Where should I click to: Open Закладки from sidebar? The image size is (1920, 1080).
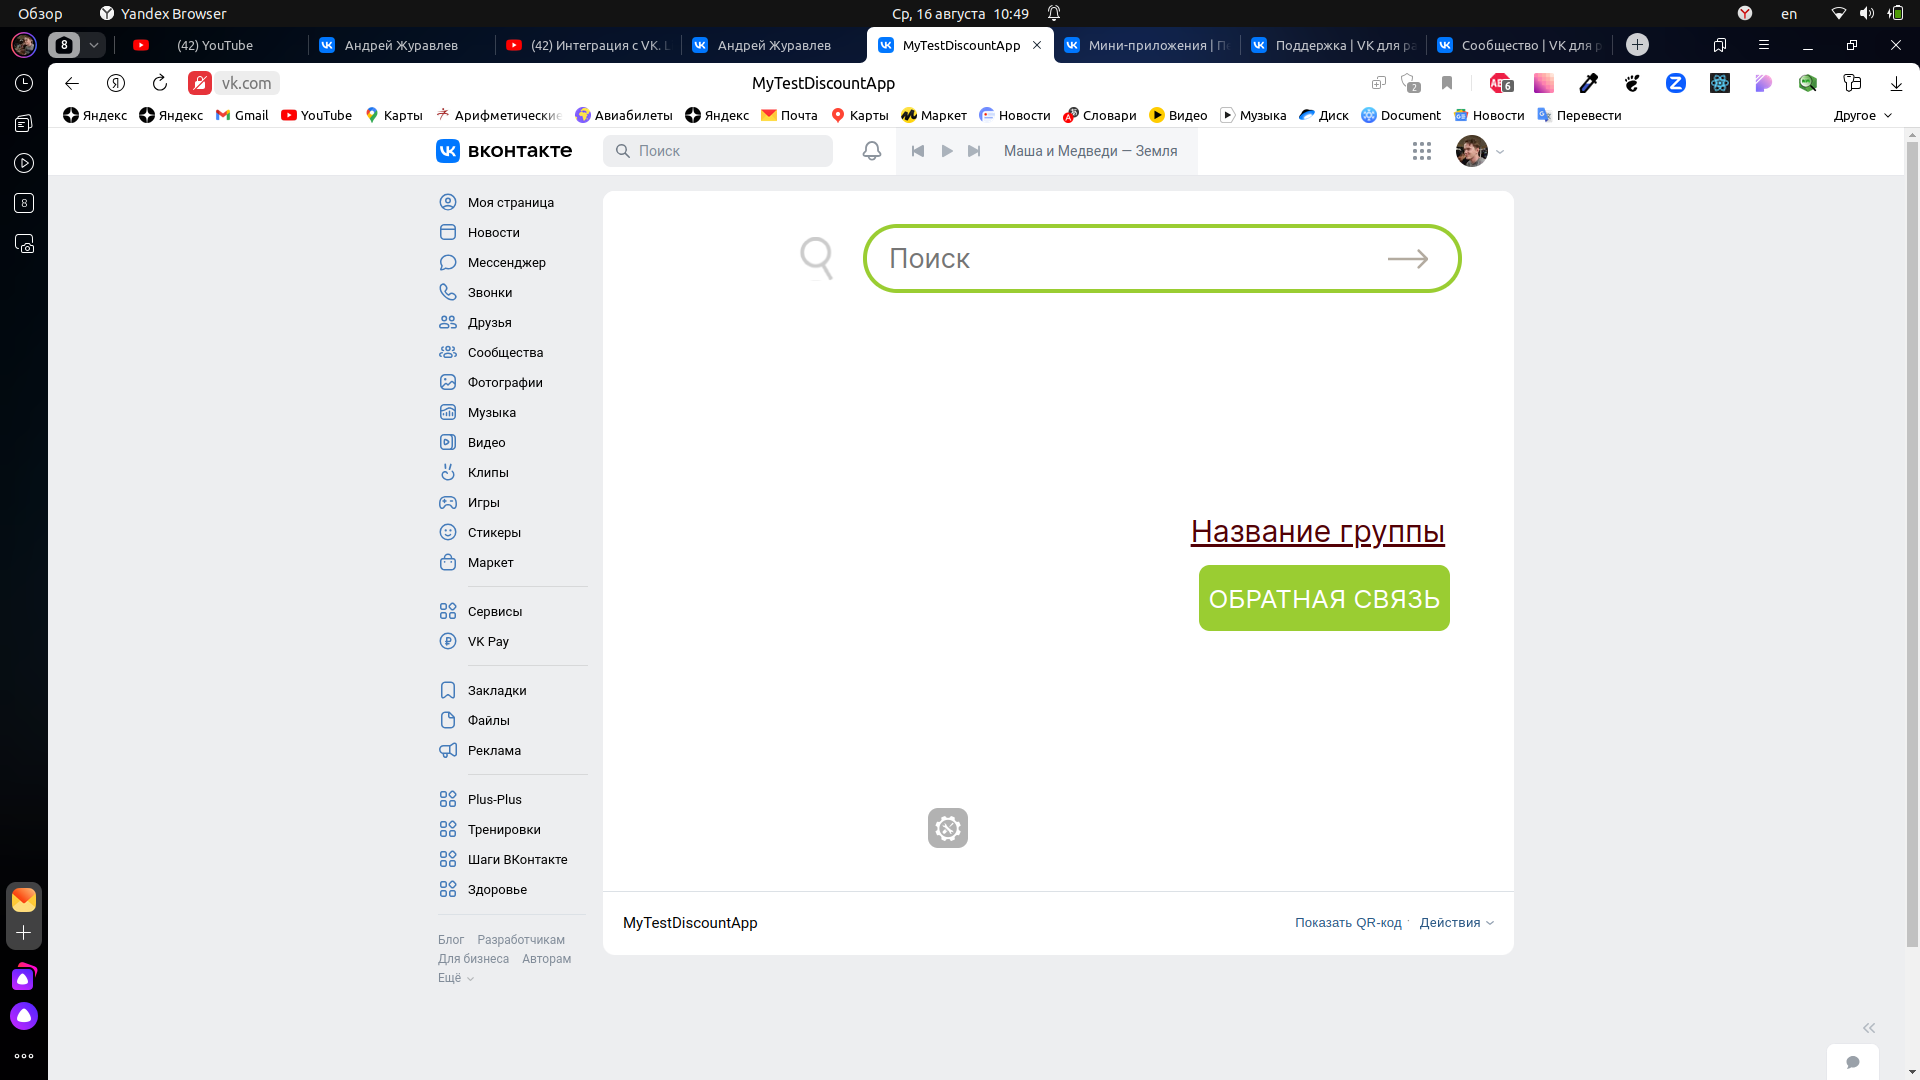pyautogui.click(x=497, y=690)
